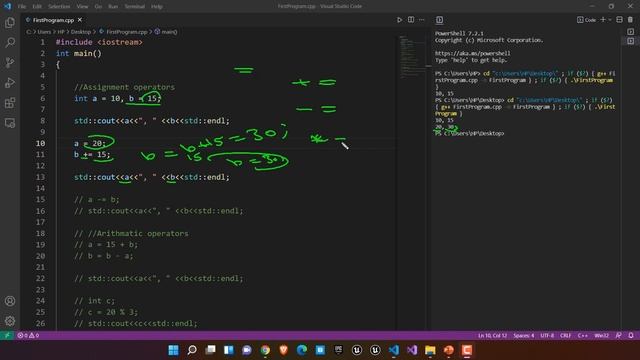Split the editor to the right
This screenshot has width=640, height=360.
pyautogui.click(x=411, y=20)
